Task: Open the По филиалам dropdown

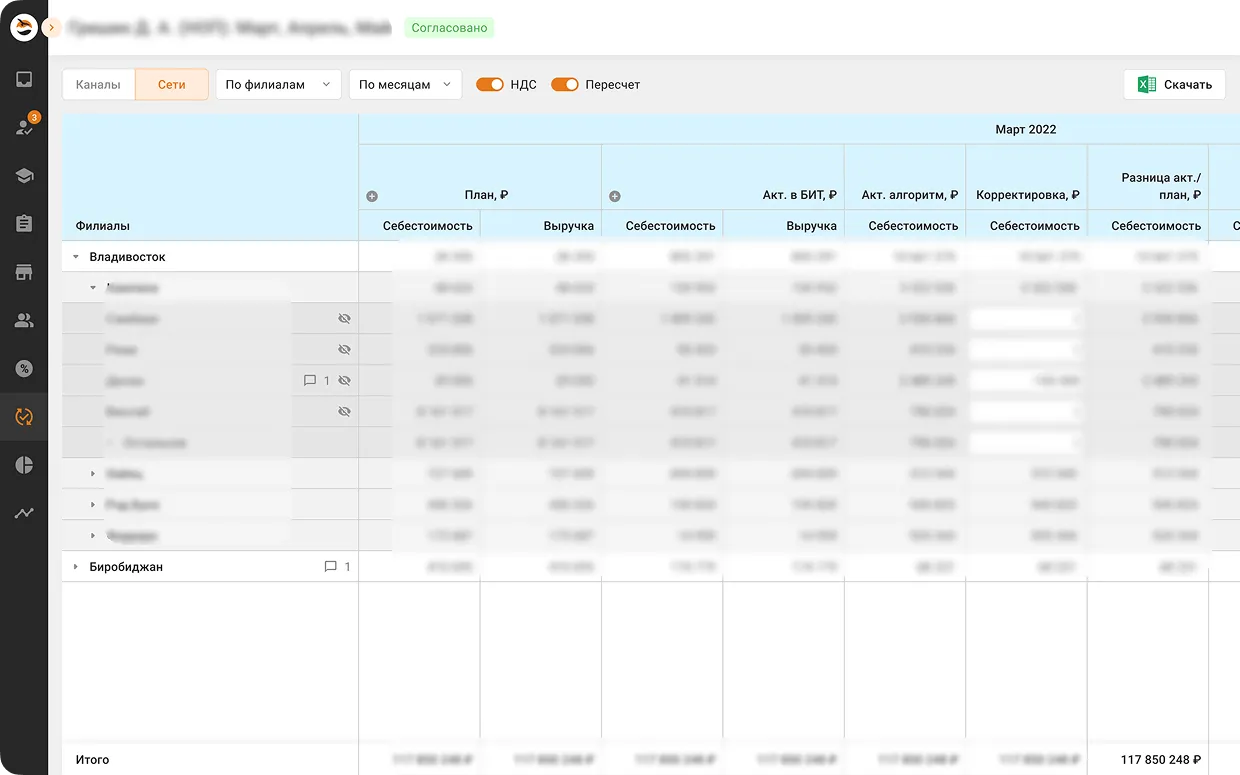Action: coord(278,85)
